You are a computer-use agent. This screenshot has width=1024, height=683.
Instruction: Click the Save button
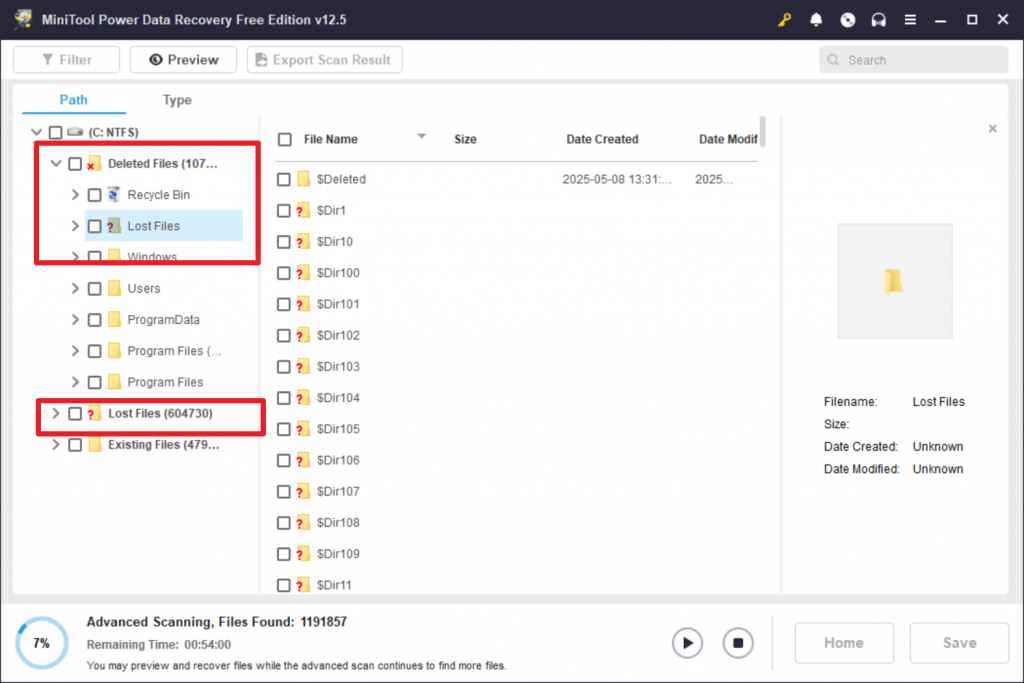(958, 643)
